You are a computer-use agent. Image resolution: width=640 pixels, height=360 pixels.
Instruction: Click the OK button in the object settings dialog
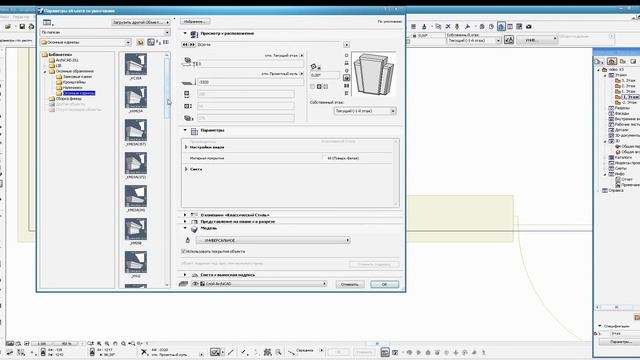click(x=384, y=284)
